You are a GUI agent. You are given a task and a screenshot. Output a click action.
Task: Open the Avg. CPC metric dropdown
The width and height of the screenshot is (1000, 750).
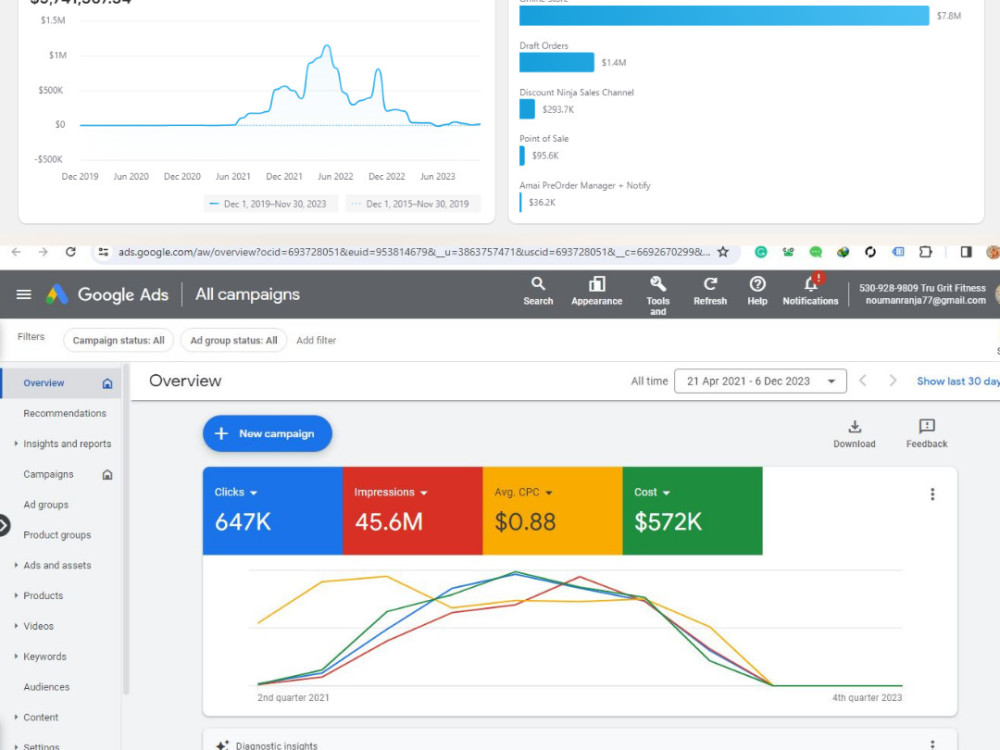[524, 492]
